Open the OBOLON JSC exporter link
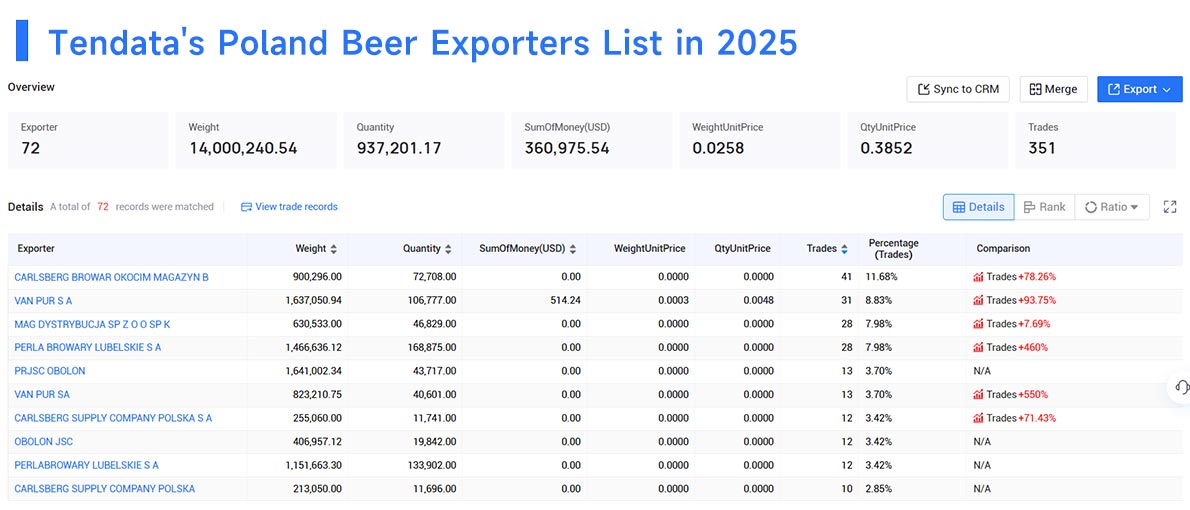Viewport: 1190px width, 510px height. pos(44,442)
